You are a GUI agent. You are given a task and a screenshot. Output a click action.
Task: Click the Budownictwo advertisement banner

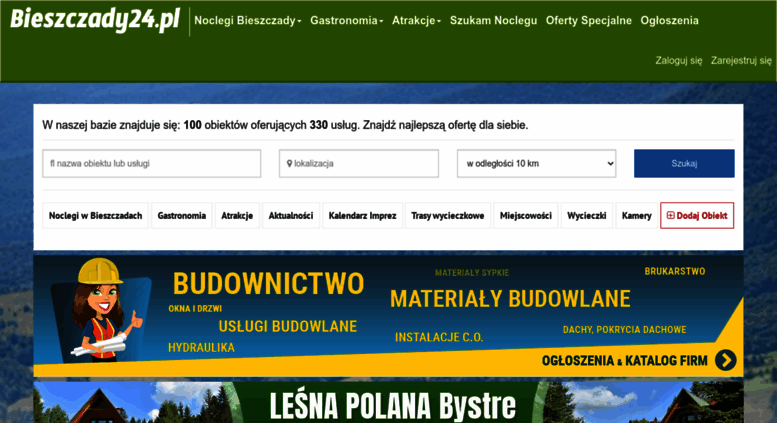click(388, 316)
